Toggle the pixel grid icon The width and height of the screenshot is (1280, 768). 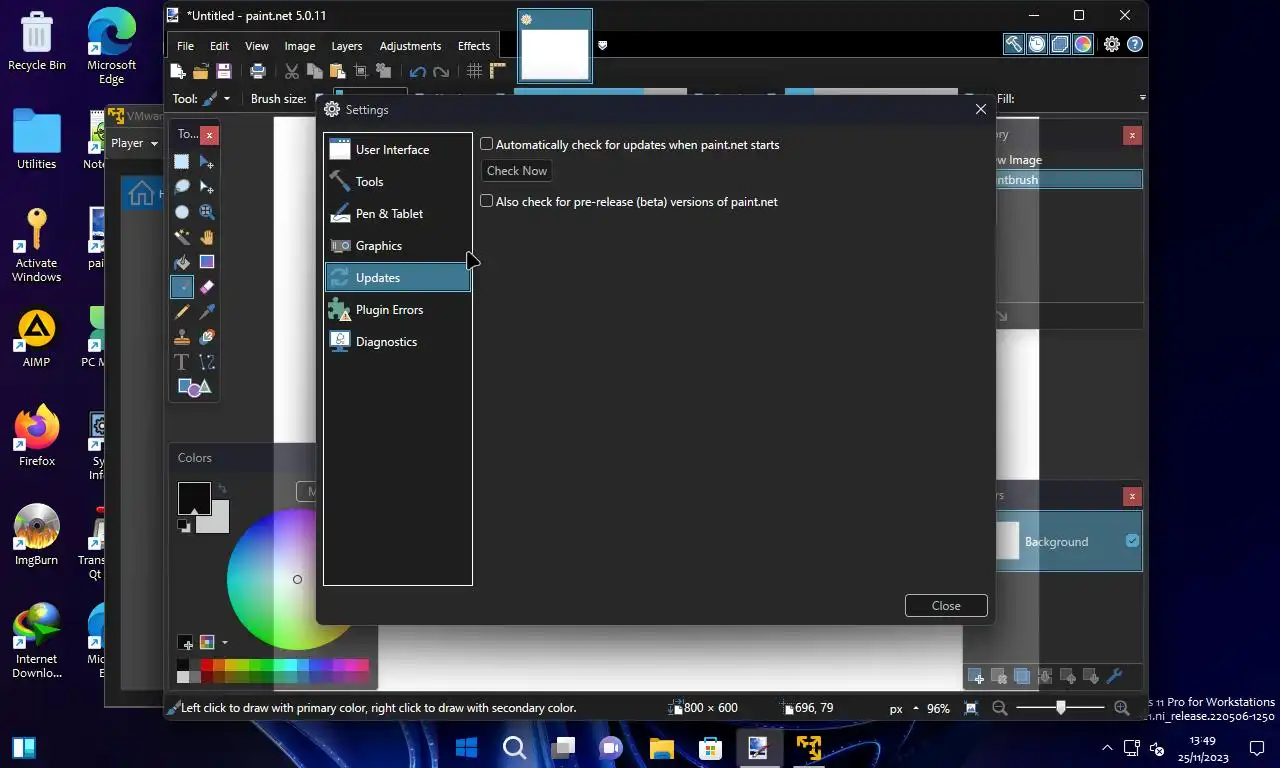[x=474, y=71]
